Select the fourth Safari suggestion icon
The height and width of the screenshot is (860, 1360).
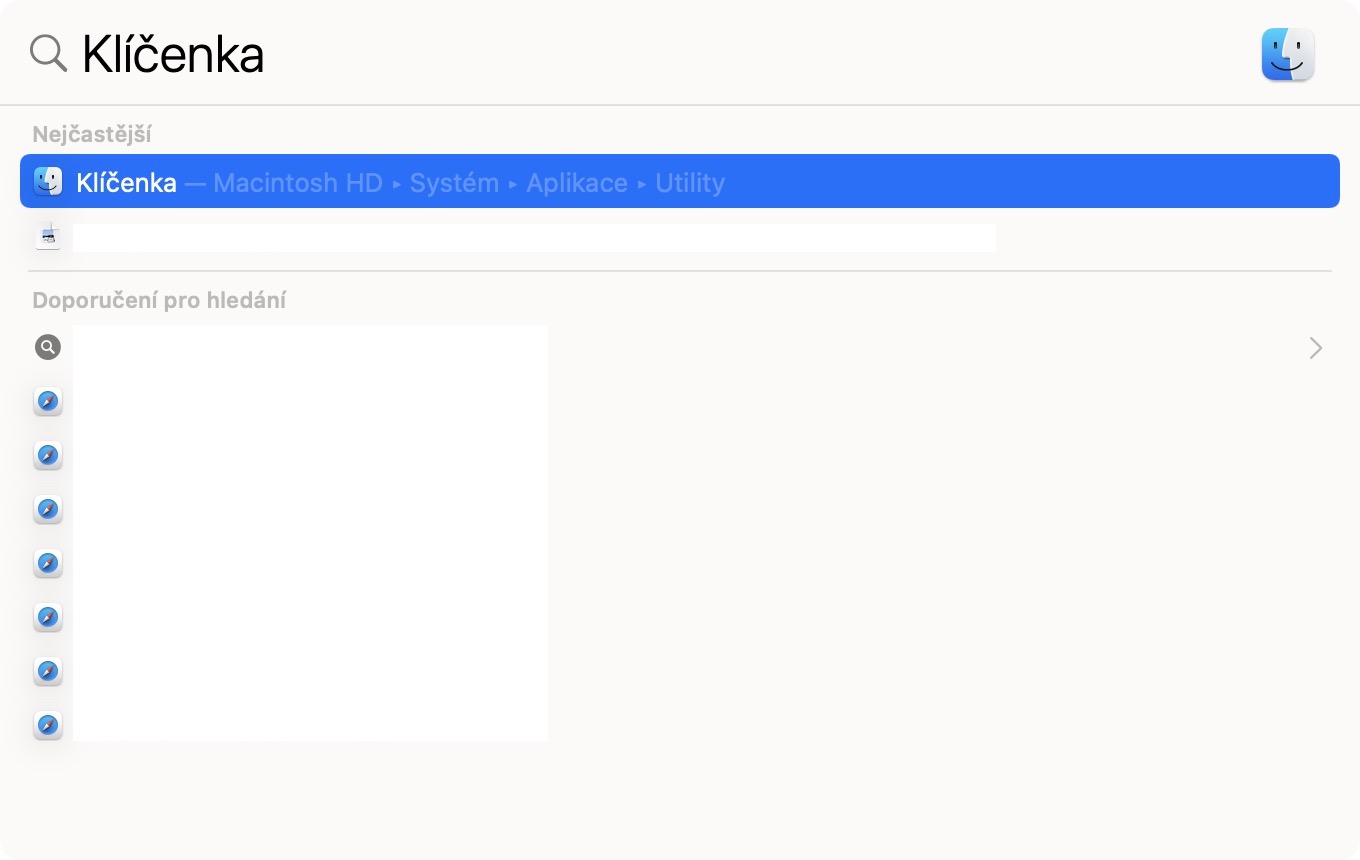point(48,564)
